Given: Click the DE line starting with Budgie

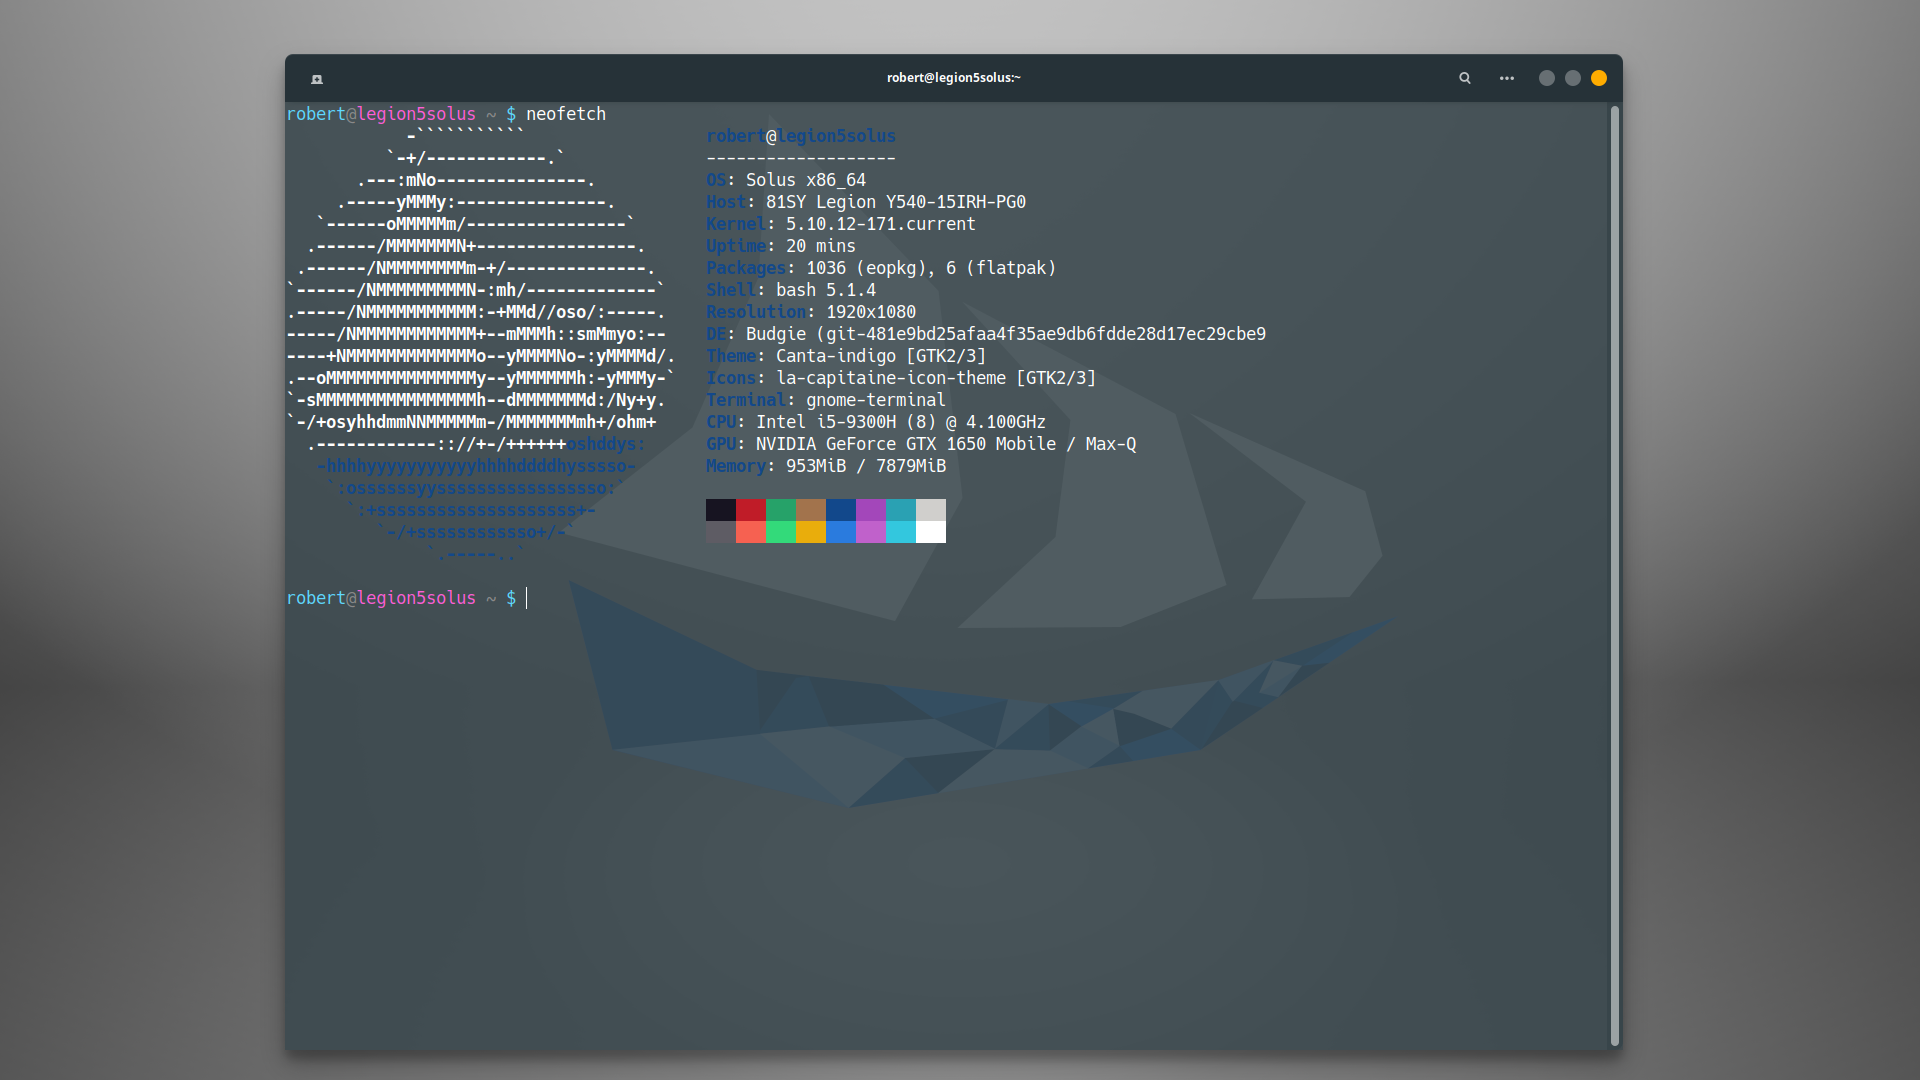Looking at the screenshot, I should (986, 334).
